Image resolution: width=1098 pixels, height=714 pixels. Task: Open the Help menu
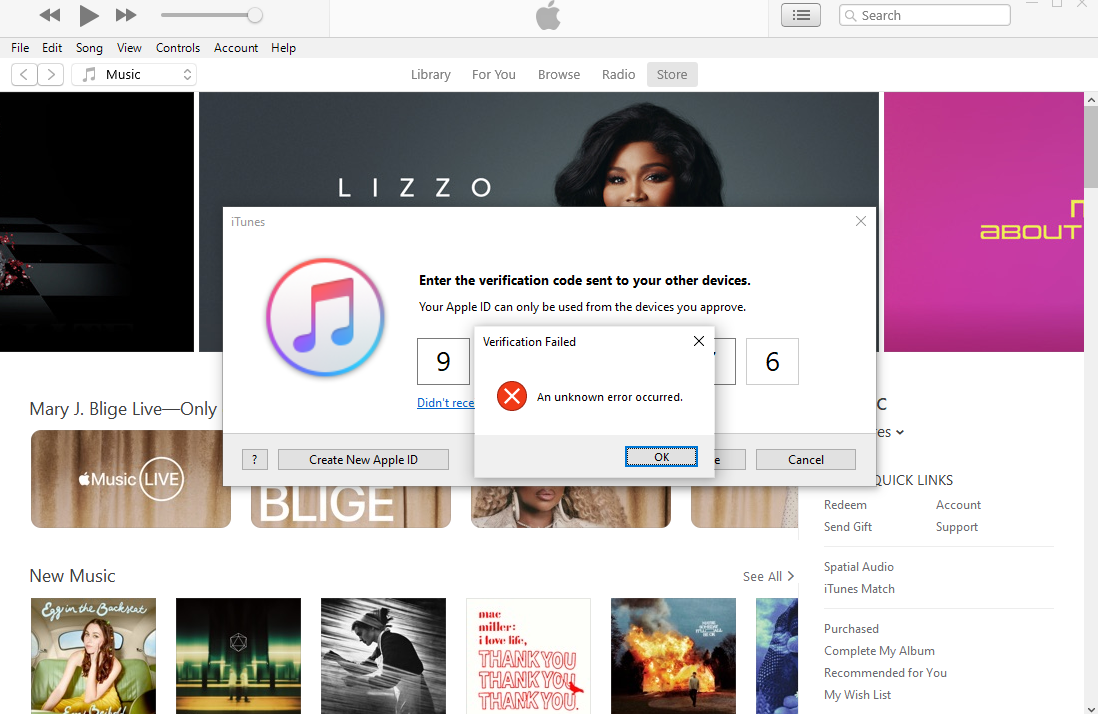284,48
